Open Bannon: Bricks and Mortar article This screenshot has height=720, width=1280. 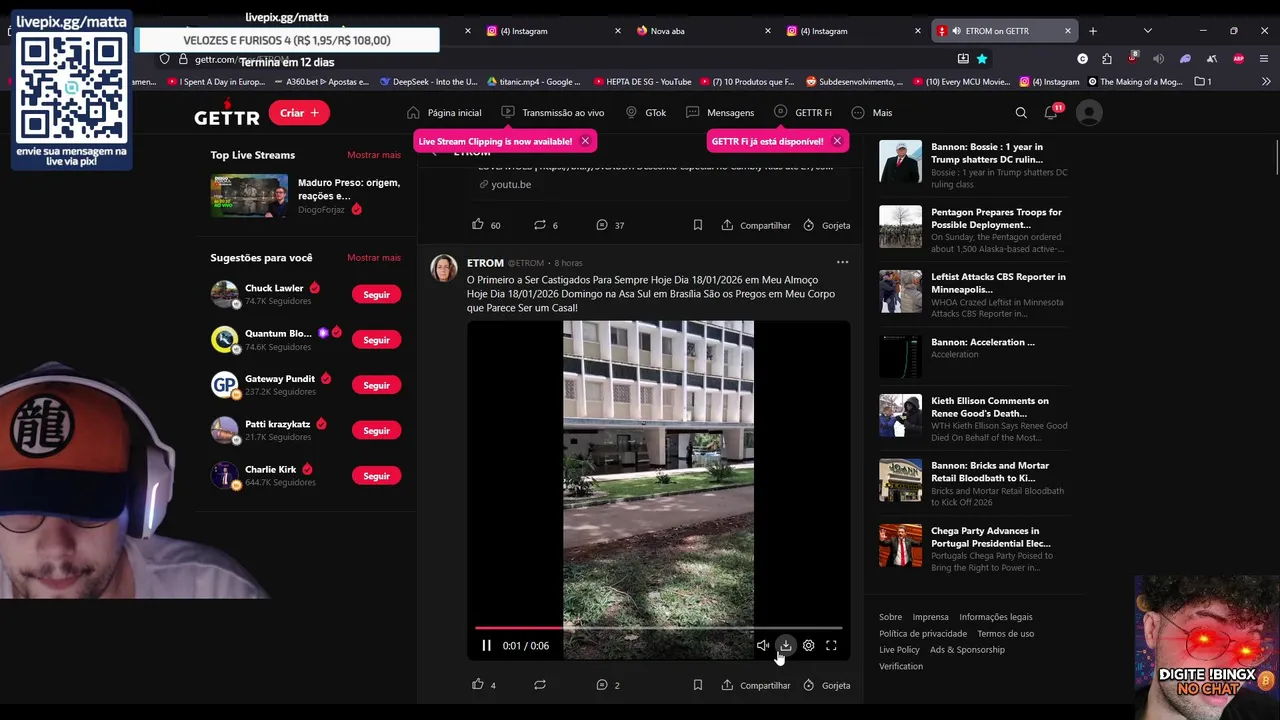(x=973, y=484)
